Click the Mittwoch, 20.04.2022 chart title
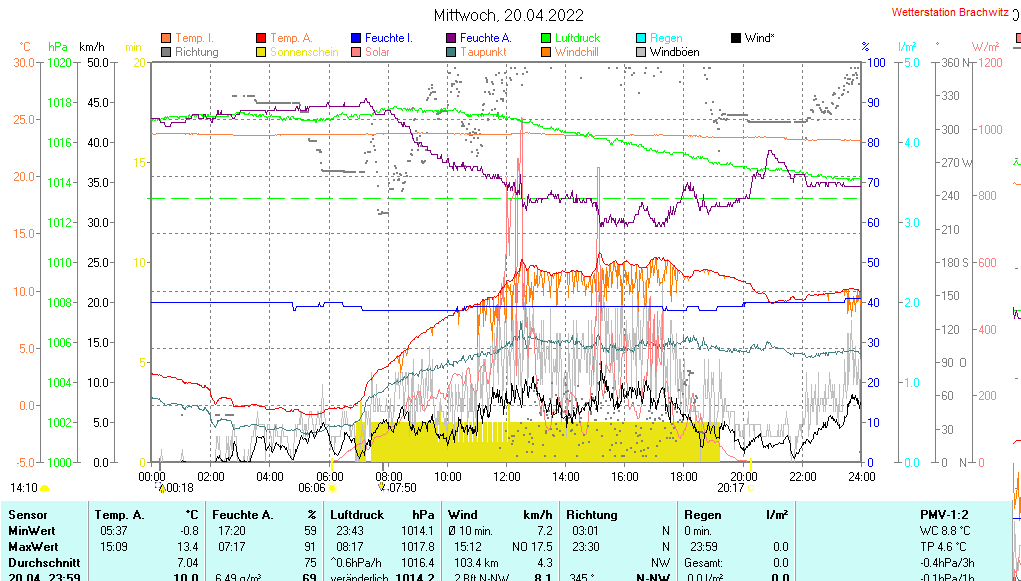This screenshot has height=581, width=1021. tap(509, 15)
